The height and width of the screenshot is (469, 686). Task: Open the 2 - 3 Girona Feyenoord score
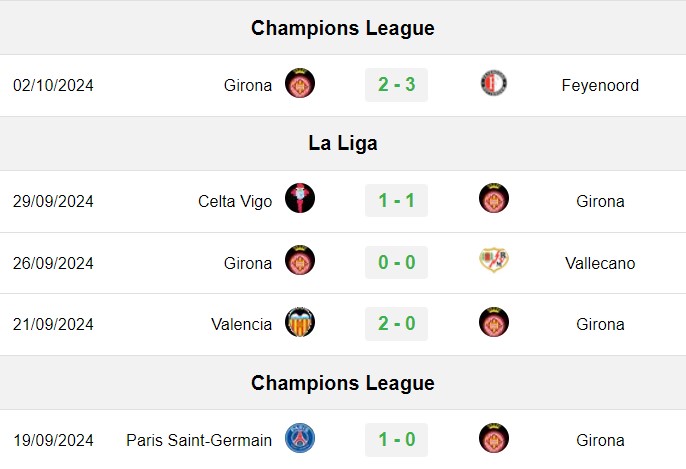click(x=396, y=85)
